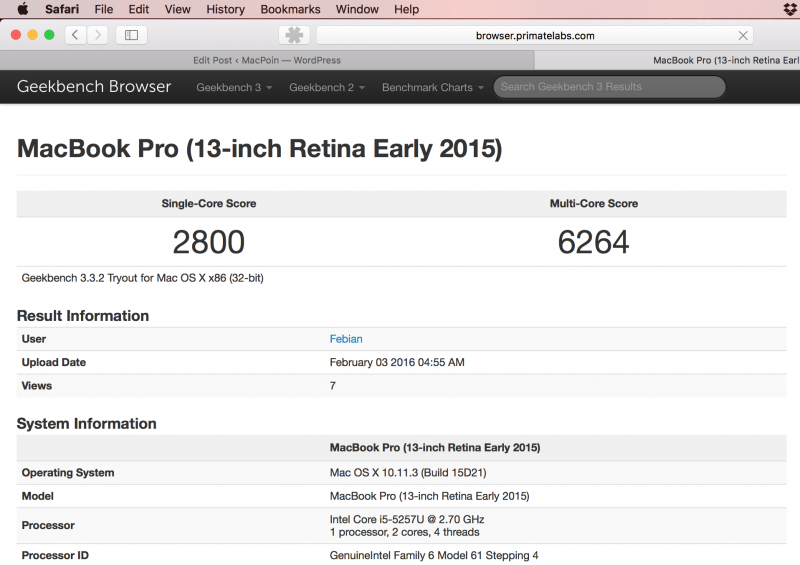Expand the Benchmark Charts dropdown
The height and width of the screenshot is (565, 800).
(x=432, y=87)
